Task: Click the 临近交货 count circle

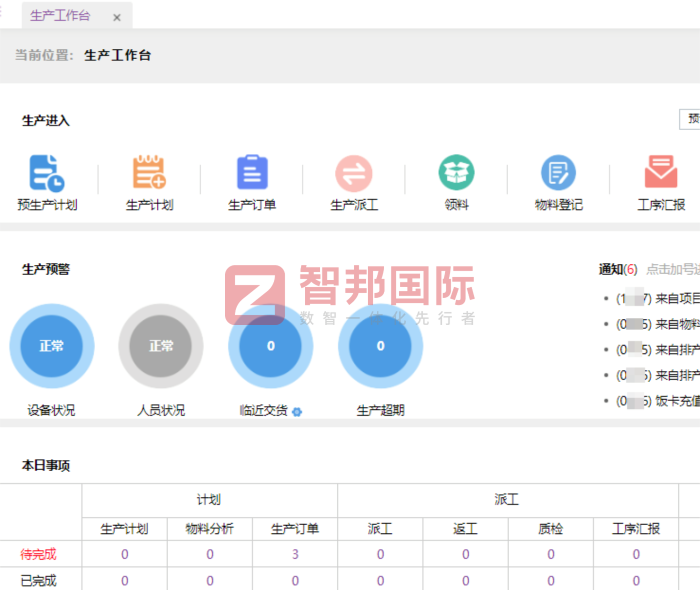Action: coord(271,346)
